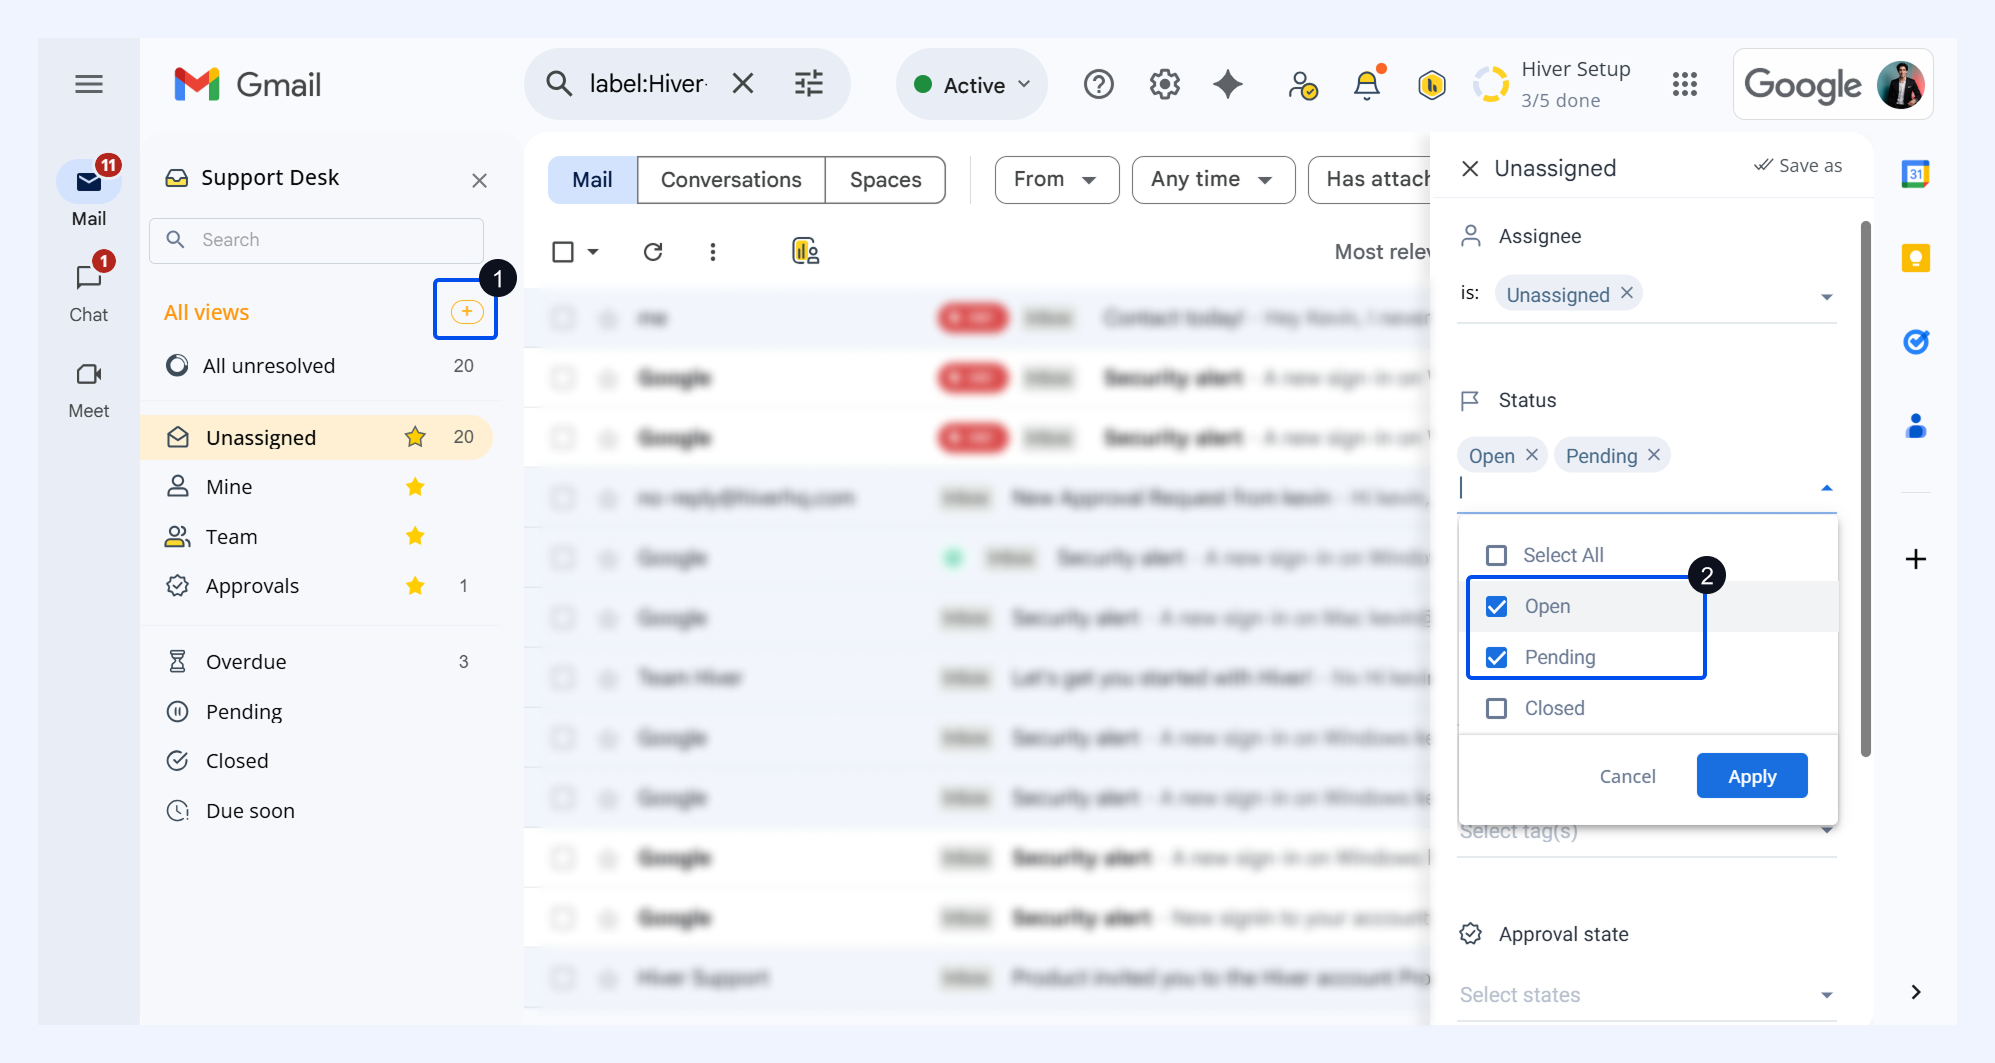
Task: Open Hiver Setup progress
Action: pos(1575,85)
